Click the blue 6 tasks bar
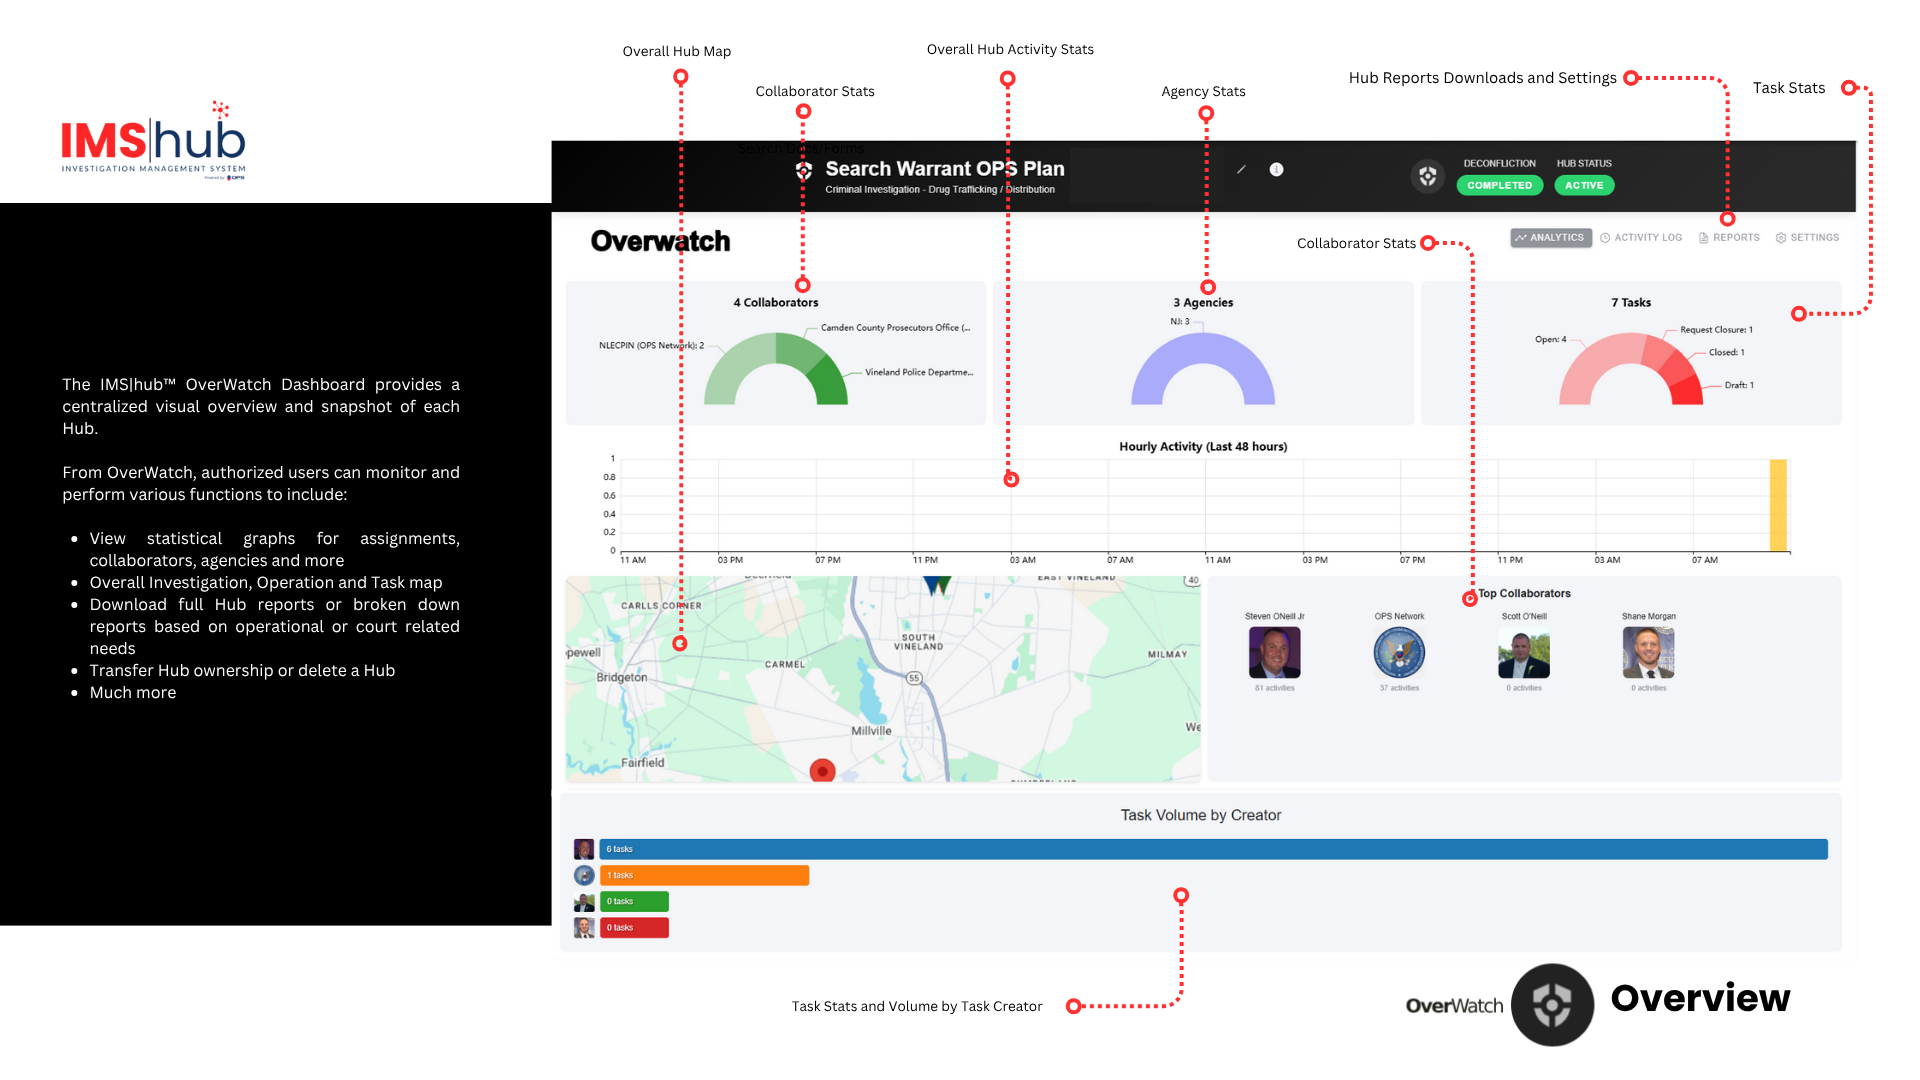This screenshot has width=1920, height=1080. coord(1213,849)
